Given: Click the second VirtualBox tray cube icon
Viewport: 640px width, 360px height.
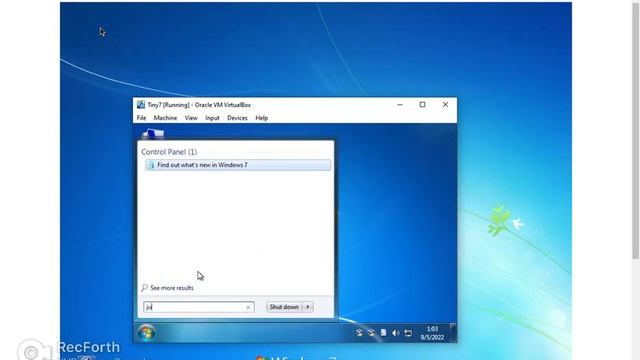Looking at the screenshot, I should (371, 333).
